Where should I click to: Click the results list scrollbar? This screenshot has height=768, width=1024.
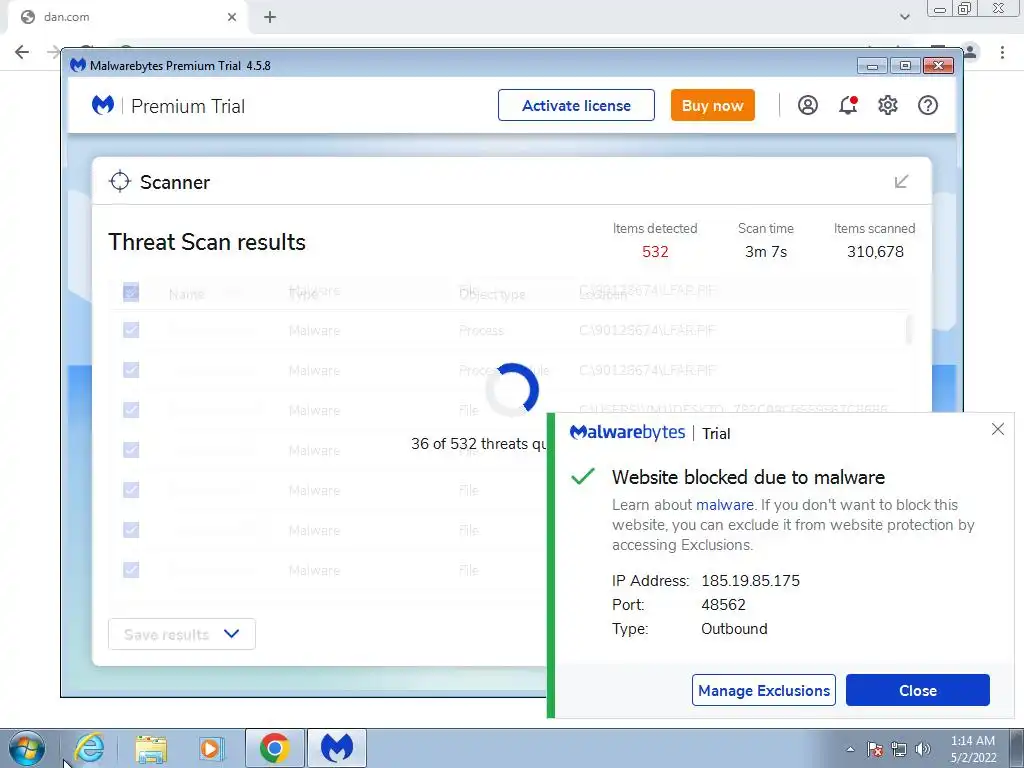coord(908,330)
